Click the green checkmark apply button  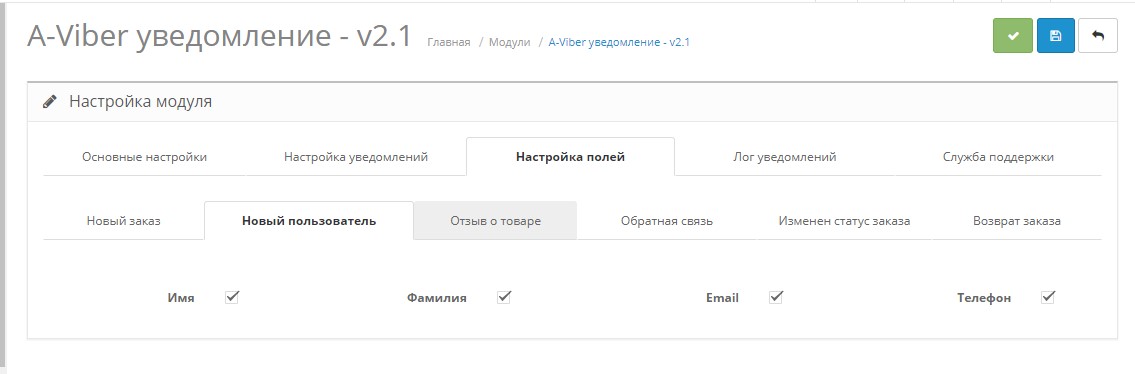(x=1013, y=35)
